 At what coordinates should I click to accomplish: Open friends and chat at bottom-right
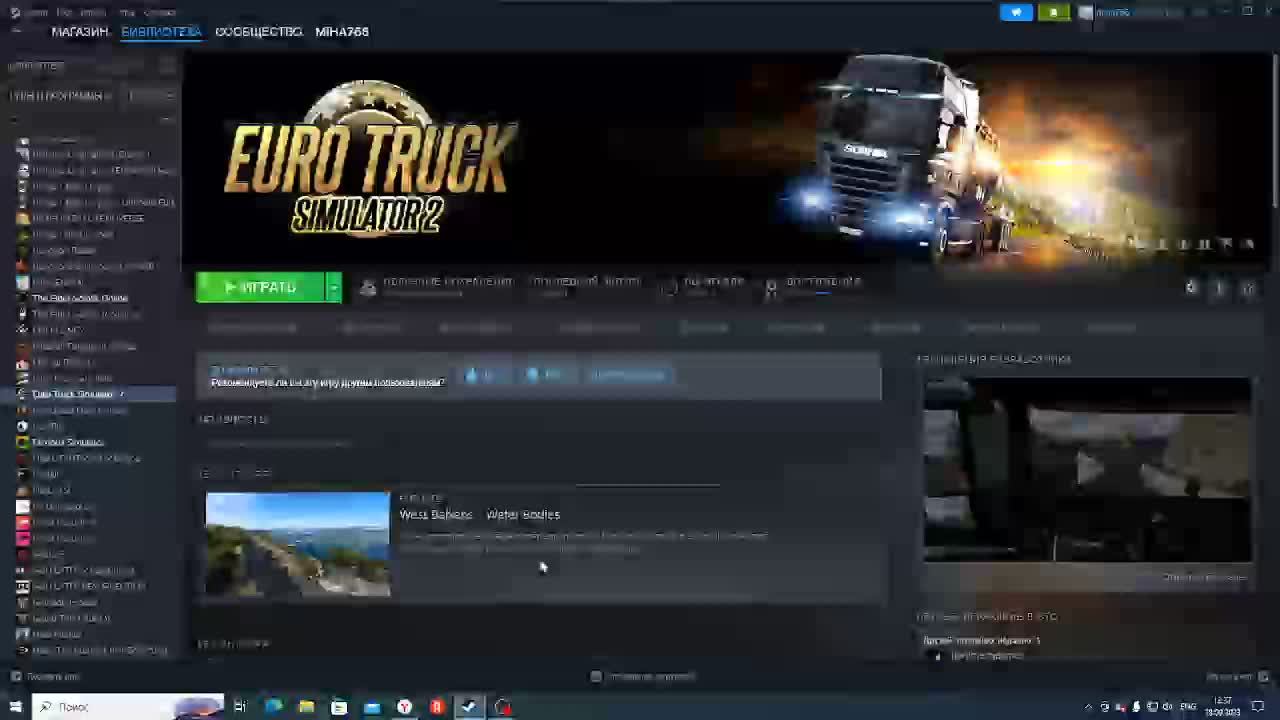pos(1236,677)
